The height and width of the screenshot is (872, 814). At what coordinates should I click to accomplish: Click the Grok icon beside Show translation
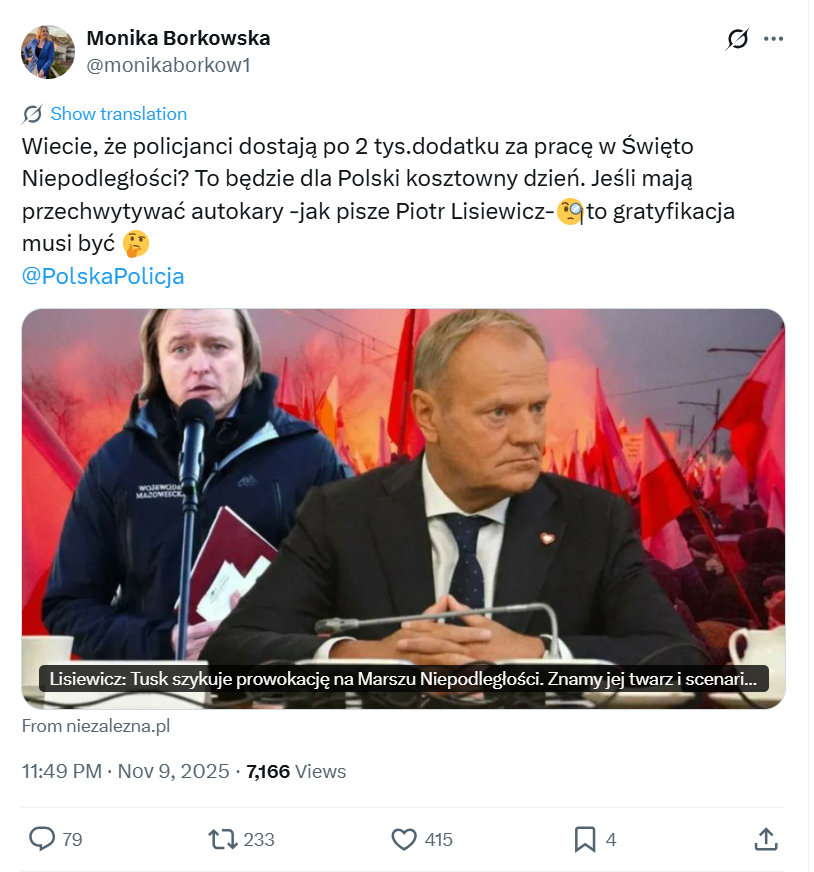(30, 113)
